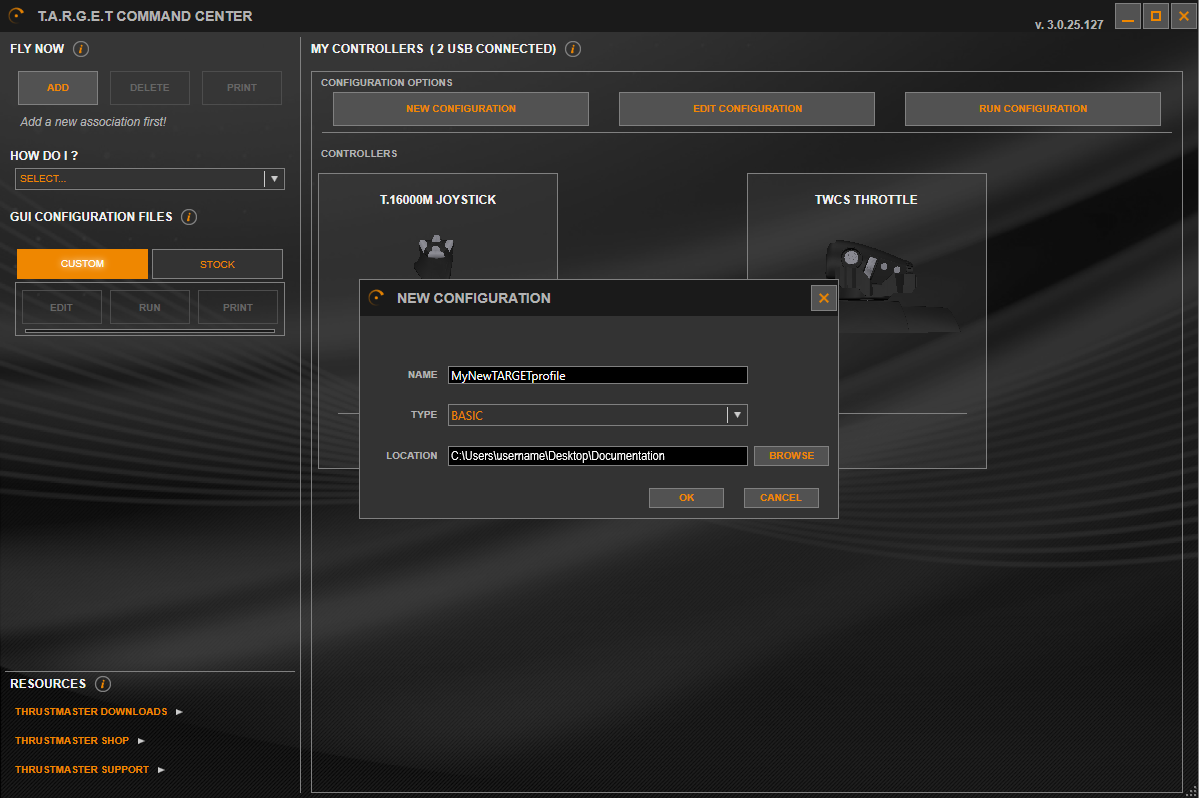The height and width of the screenshot is (798, 1199).
Task: Click the T.A.R.G.E.T logo icon in title bar
Action: tap(16, 15)
